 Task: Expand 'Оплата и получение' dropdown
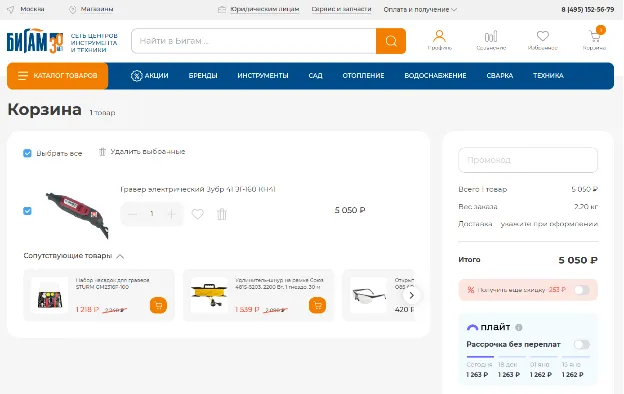[420, 9]
